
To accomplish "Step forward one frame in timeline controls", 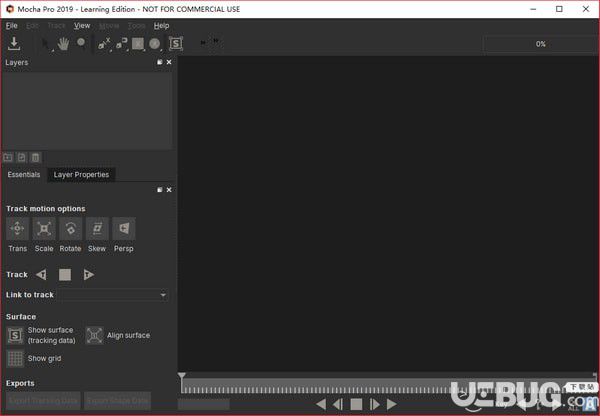I will tap(375, 404).
